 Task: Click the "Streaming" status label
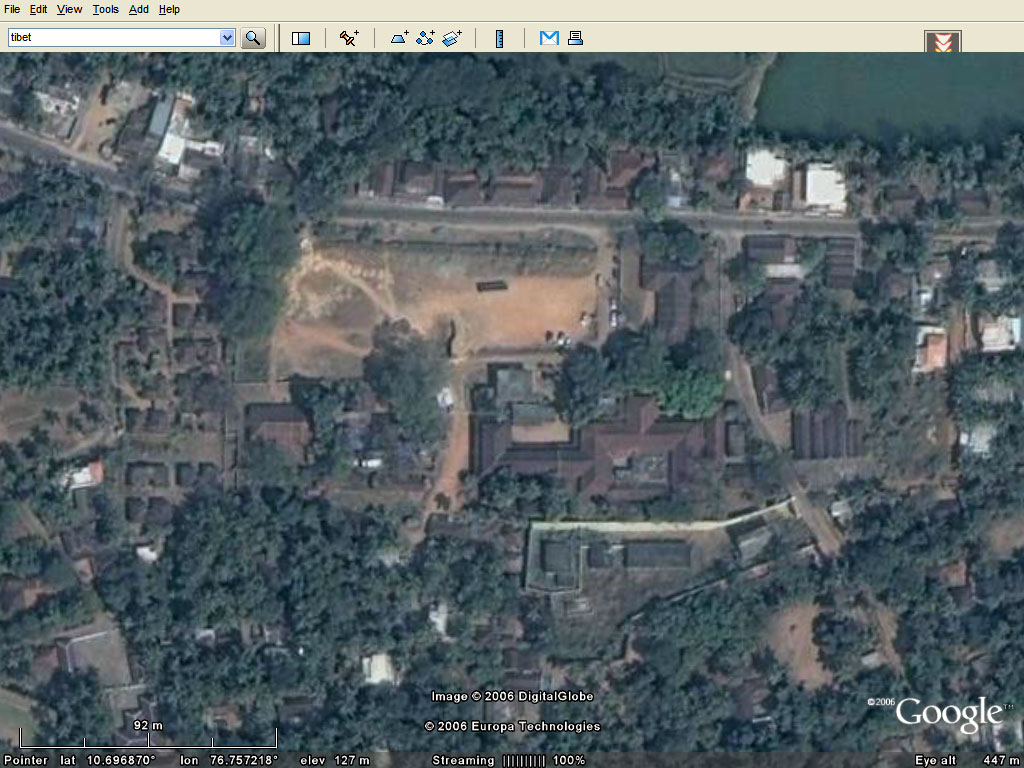coord(463,760)
